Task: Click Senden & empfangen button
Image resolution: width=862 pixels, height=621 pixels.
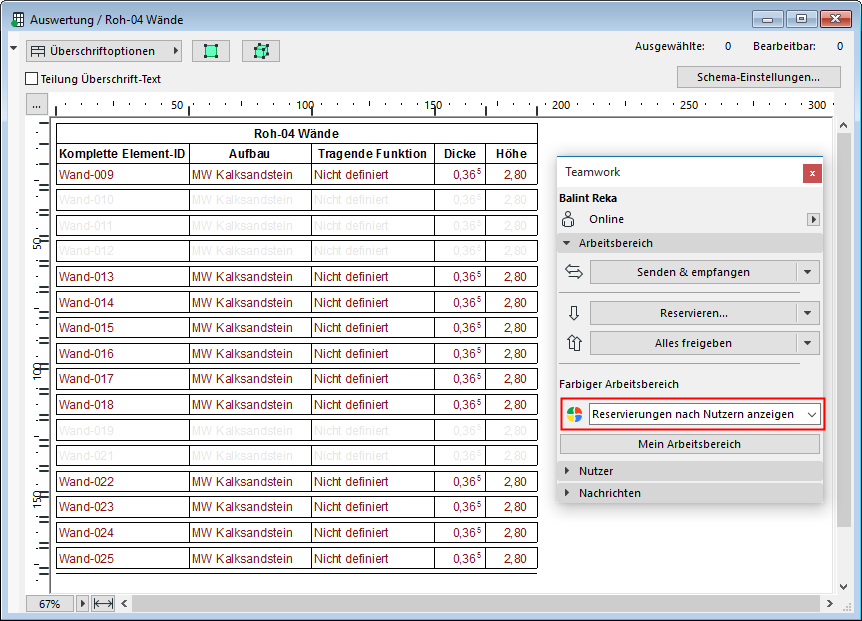Action: [x=693, y=272]
